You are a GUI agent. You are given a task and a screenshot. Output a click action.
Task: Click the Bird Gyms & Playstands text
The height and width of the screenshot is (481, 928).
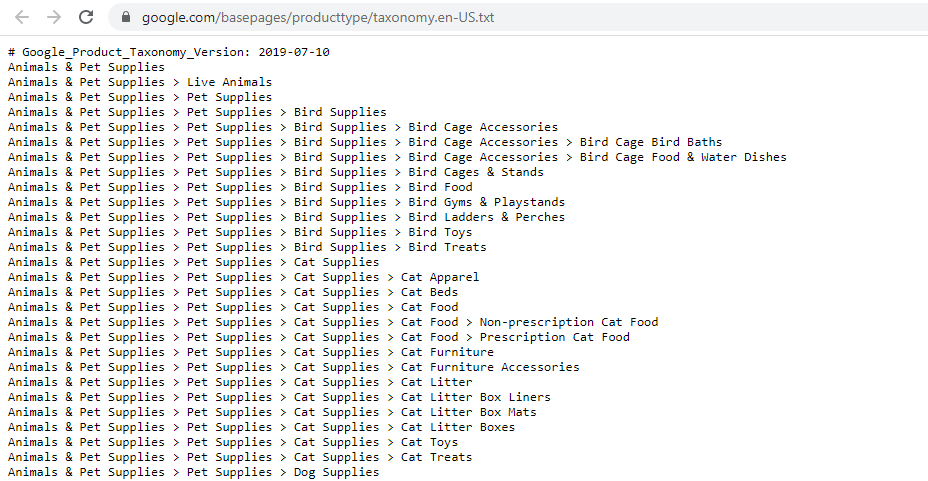click(486, 202)
